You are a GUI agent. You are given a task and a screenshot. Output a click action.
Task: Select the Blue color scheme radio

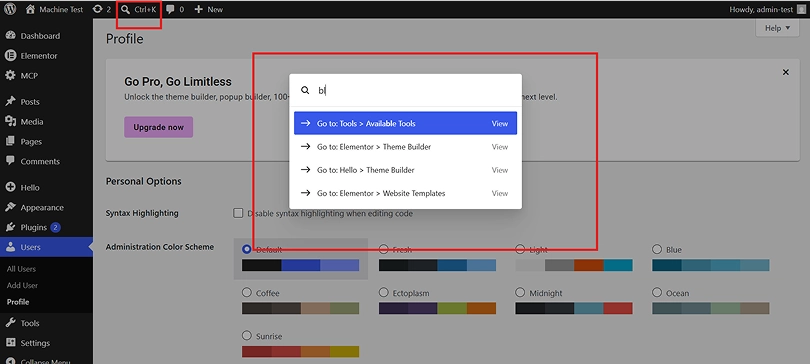(x=657, y=249)
